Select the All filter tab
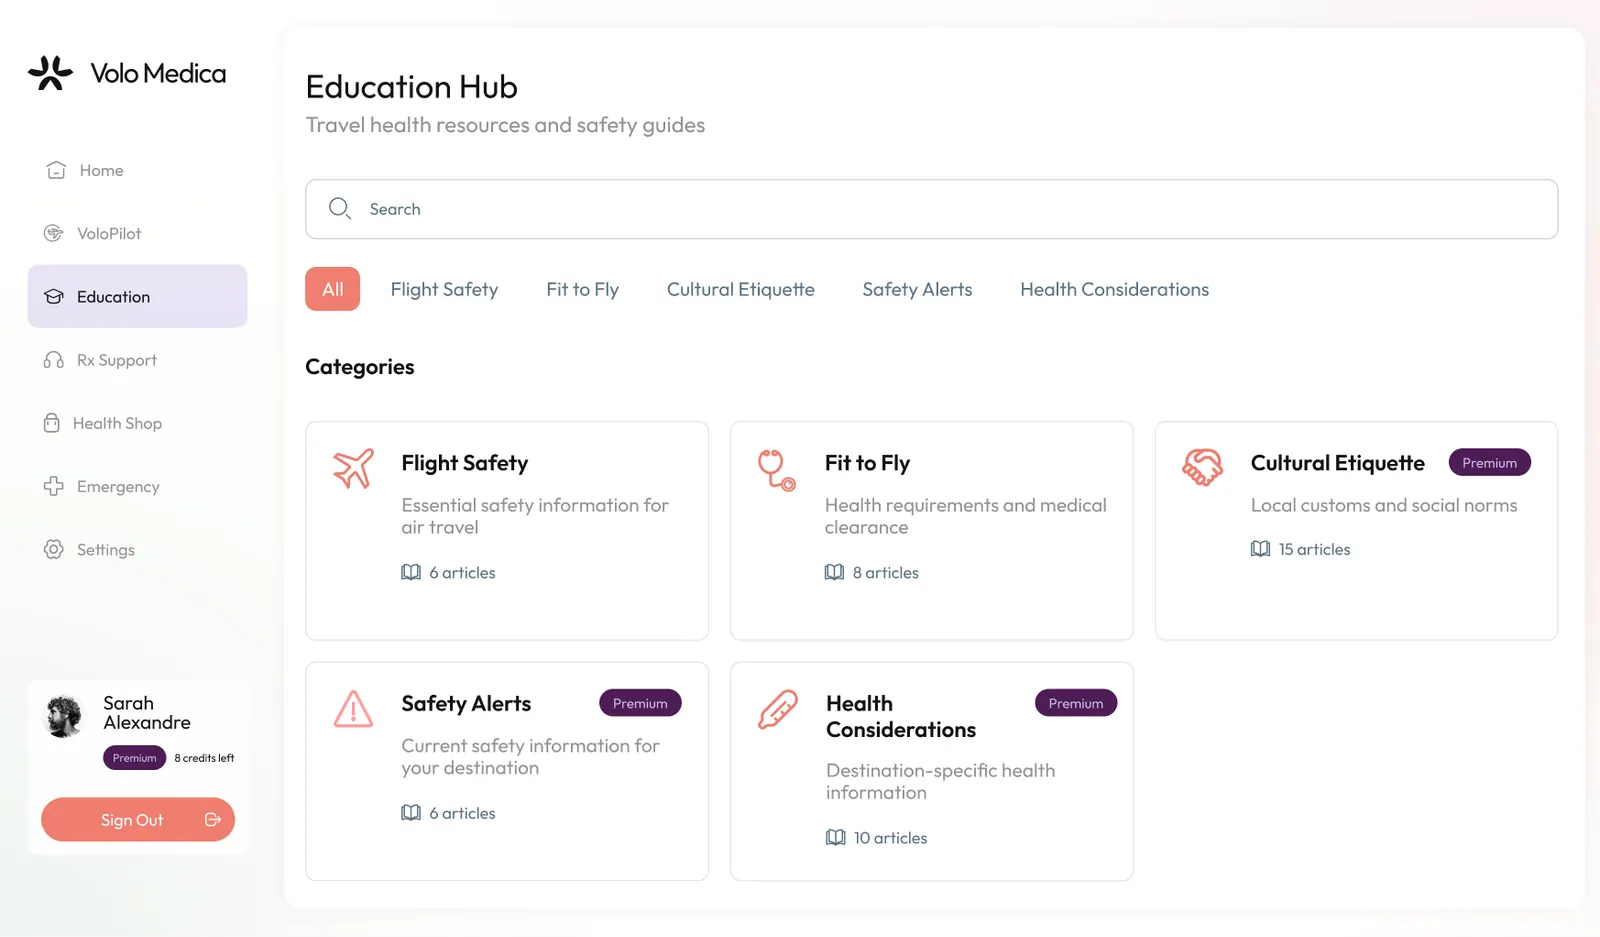Viewport: 1600px width, 937px height. tap(332, 289)
